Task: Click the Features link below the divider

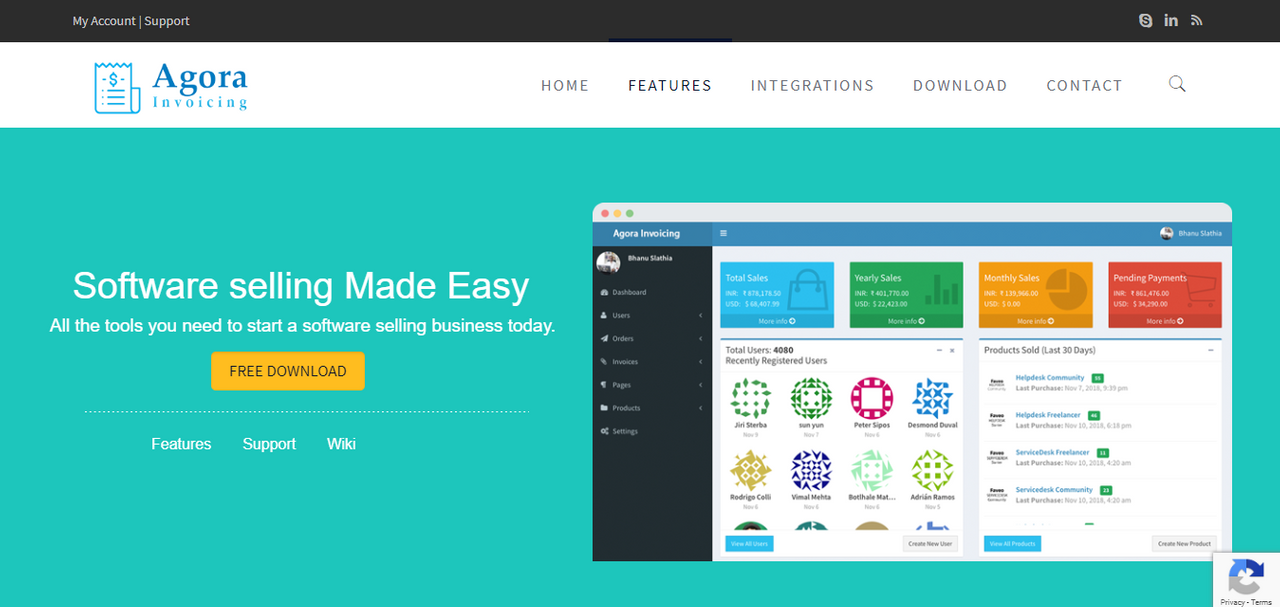Action: click(181, 444)
